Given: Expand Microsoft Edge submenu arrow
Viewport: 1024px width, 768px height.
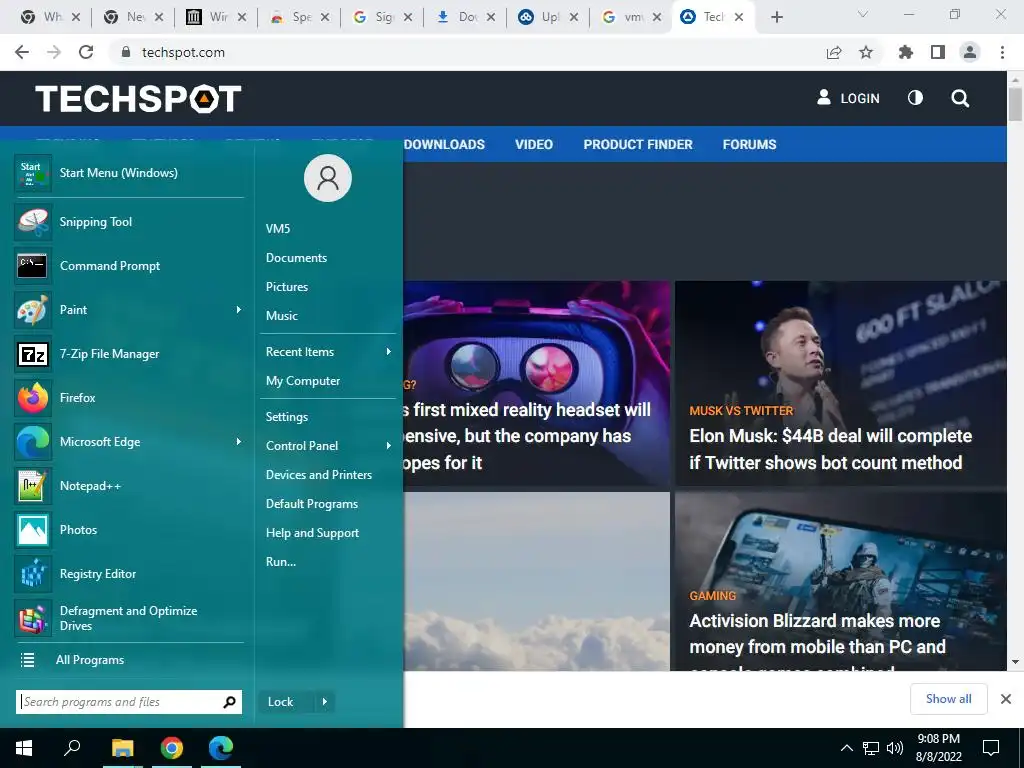Looking at the screenshot, I should coord(239,442).
